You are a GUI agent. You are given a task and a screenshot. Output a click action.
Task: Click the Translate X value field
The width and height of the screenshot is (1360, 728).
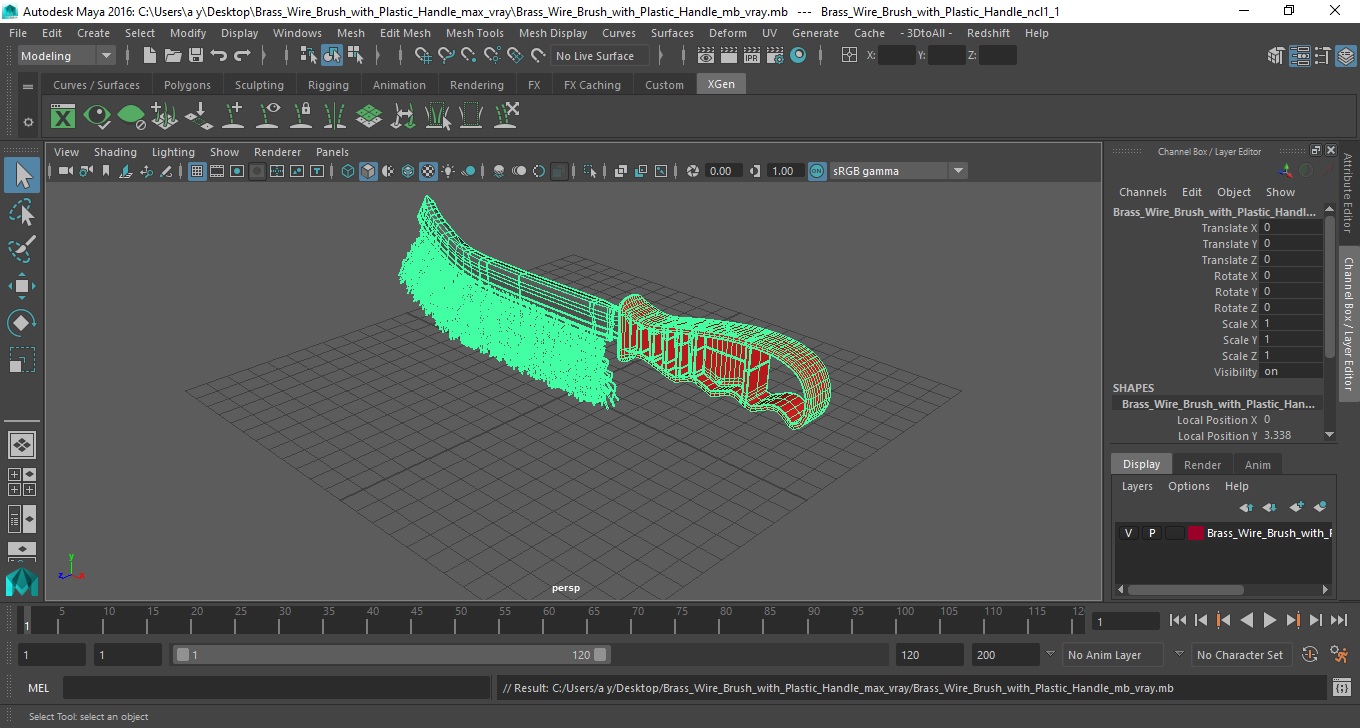click(1291, 228)
